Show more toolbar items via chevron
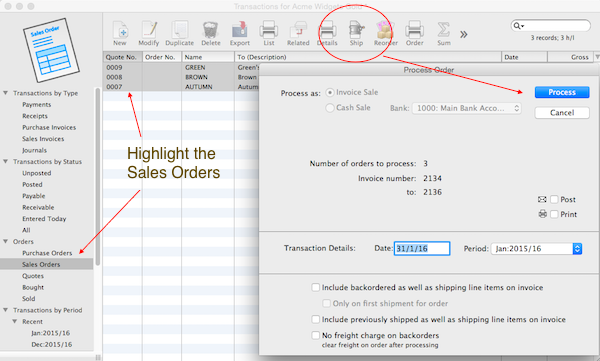Viewport: 600px width, 361px height. (464, 34)
